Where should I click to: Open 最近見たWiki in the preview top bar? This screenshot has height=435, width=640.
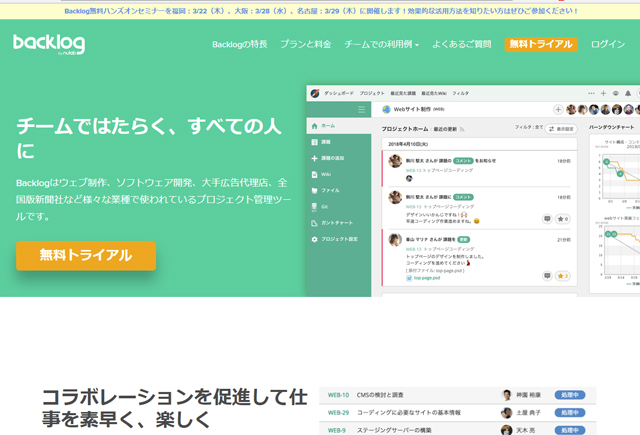coord(434,93)
